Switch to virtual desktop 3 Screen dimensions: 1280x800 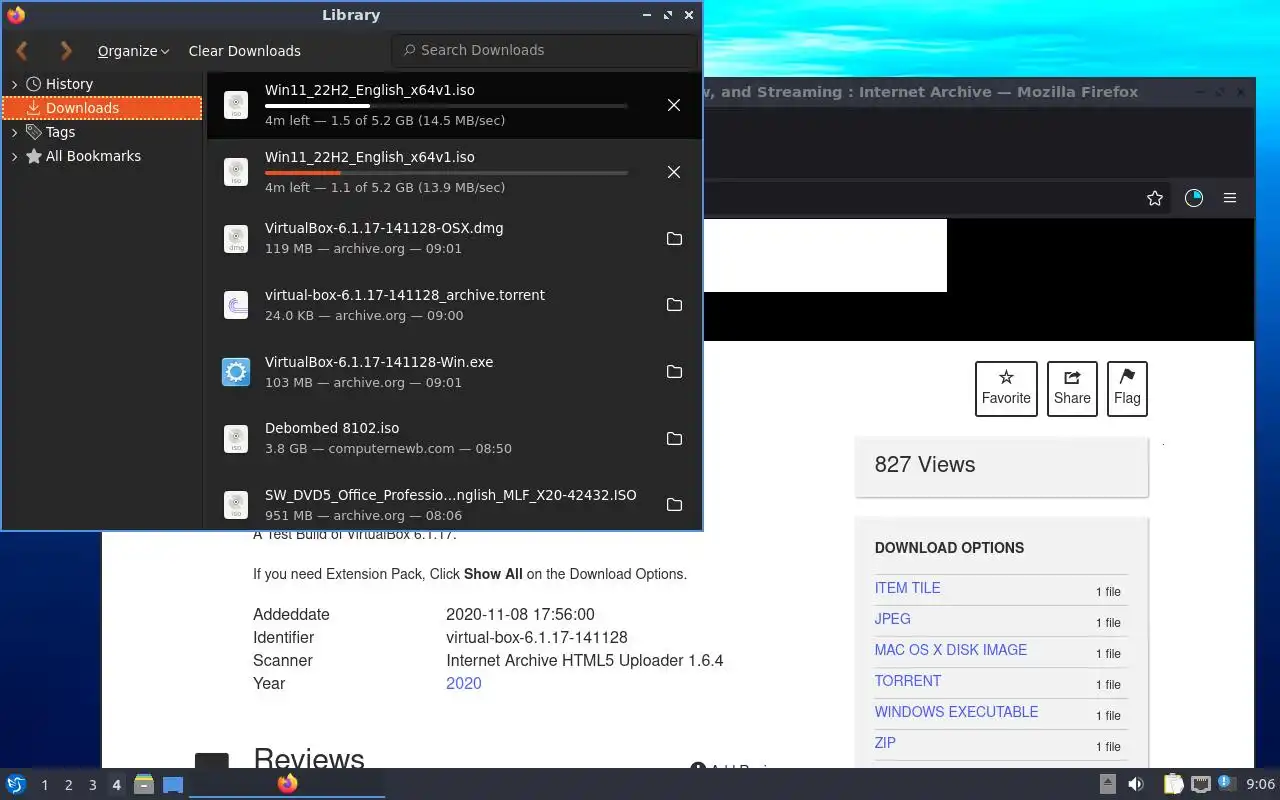(92, 785)
